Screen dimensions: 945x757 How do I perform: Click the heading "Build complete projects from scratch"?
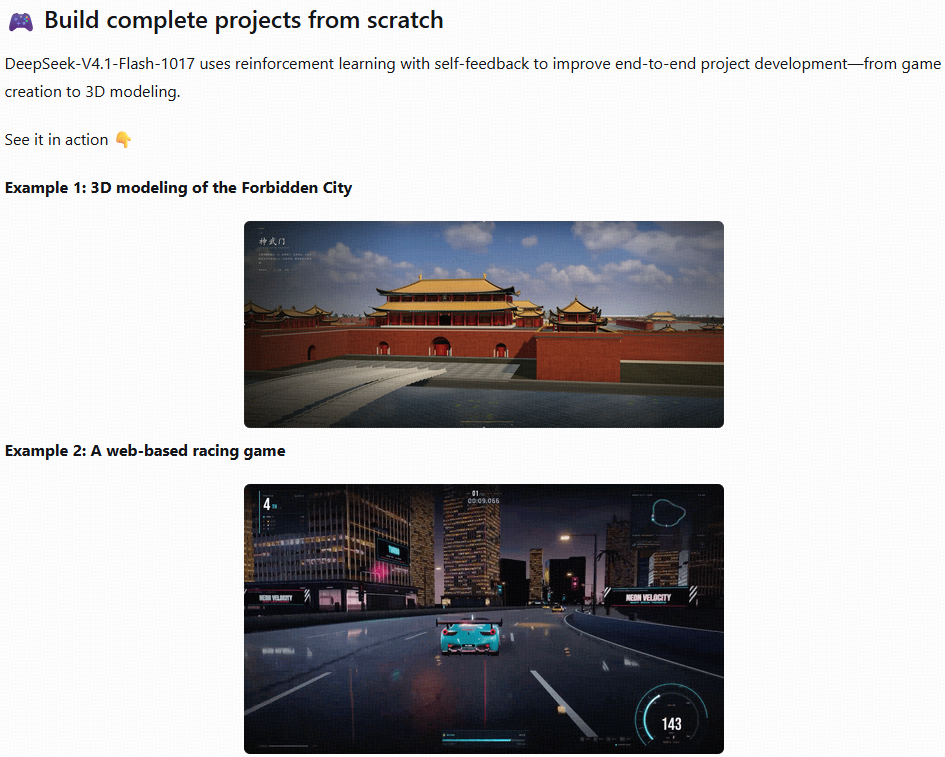(243, 20)
